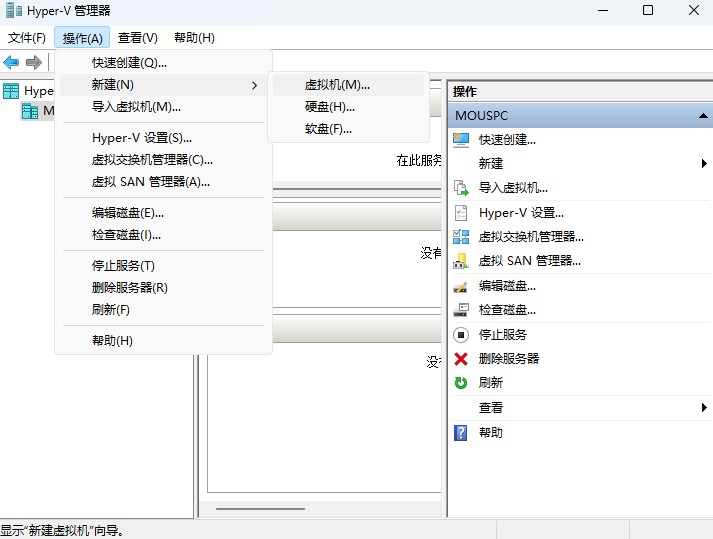Maximize the Hyper-V 管理器 window
The width and height of the screenshot is (713, 539).
coord(648,10)
